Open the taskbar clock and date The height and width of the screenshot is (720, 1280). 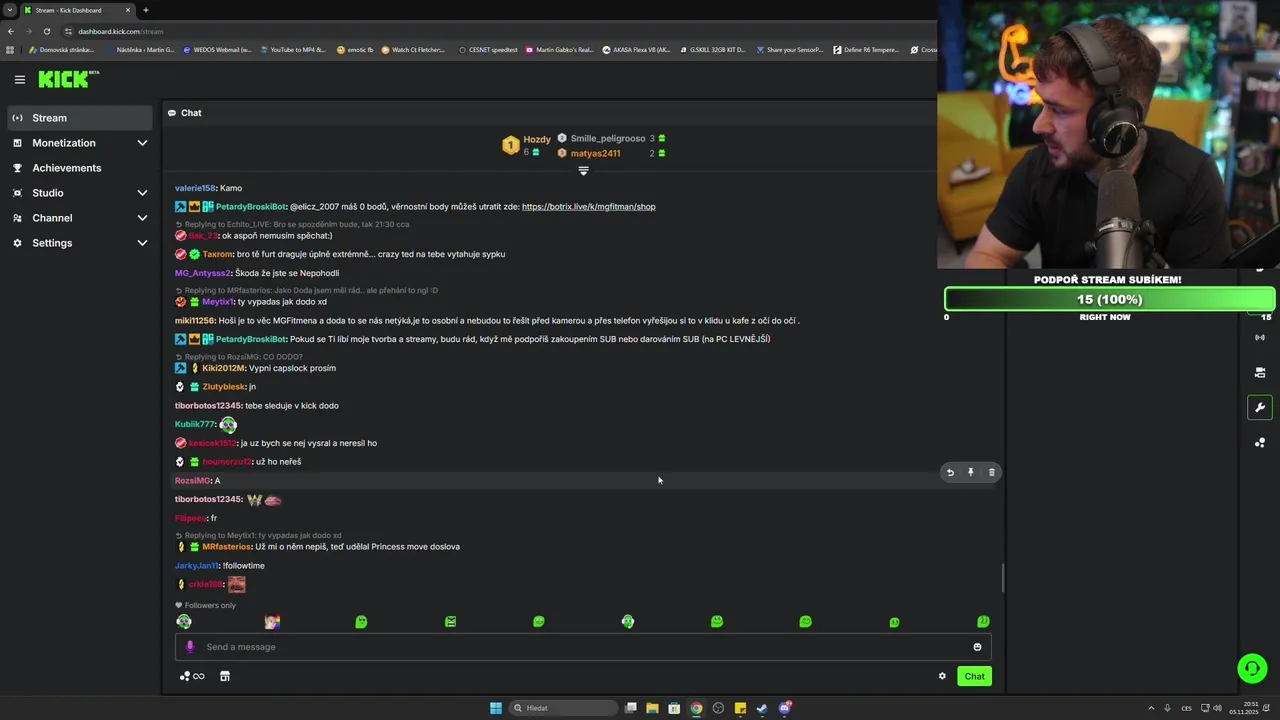pyautogui.click(x=1246, y=708)
